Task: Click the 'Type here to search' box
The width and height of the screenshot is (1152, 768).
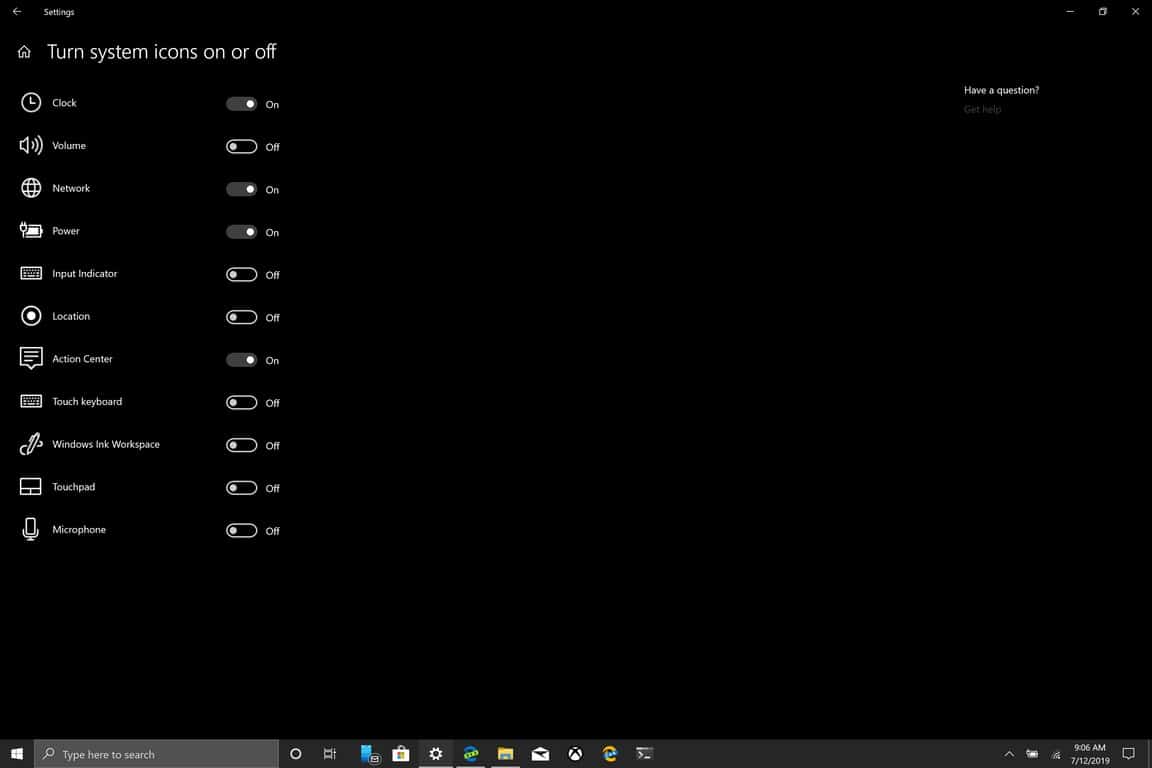Action: [x=158, y=754]
